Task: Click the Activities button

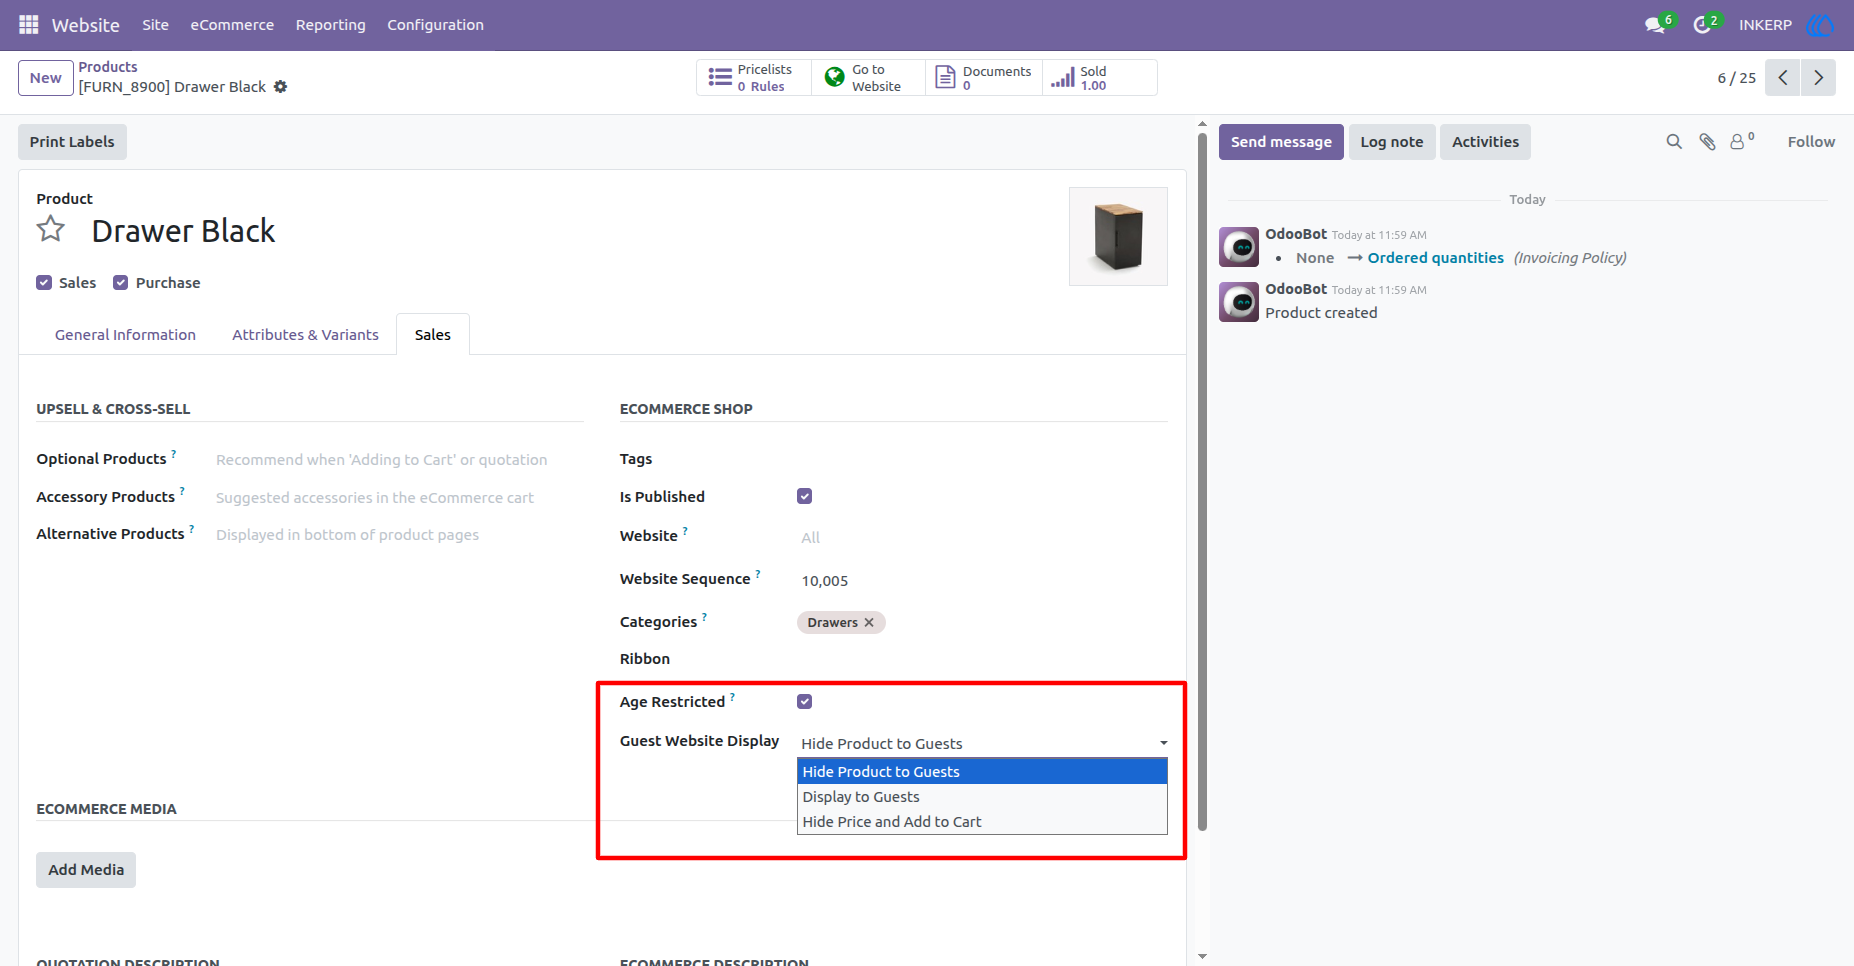Action: tap(1485, 142)
